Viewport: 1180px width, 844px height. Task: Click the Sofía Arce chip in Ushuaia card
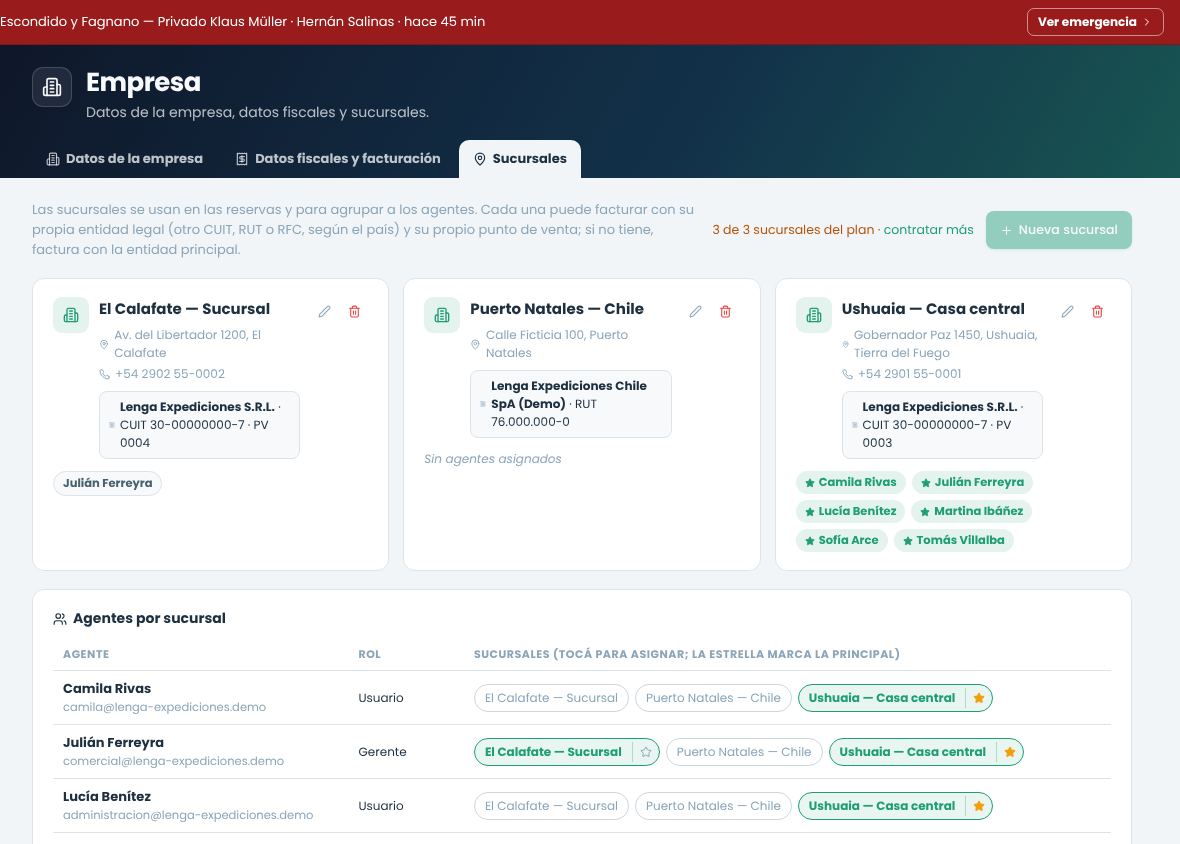click(842, 540)
